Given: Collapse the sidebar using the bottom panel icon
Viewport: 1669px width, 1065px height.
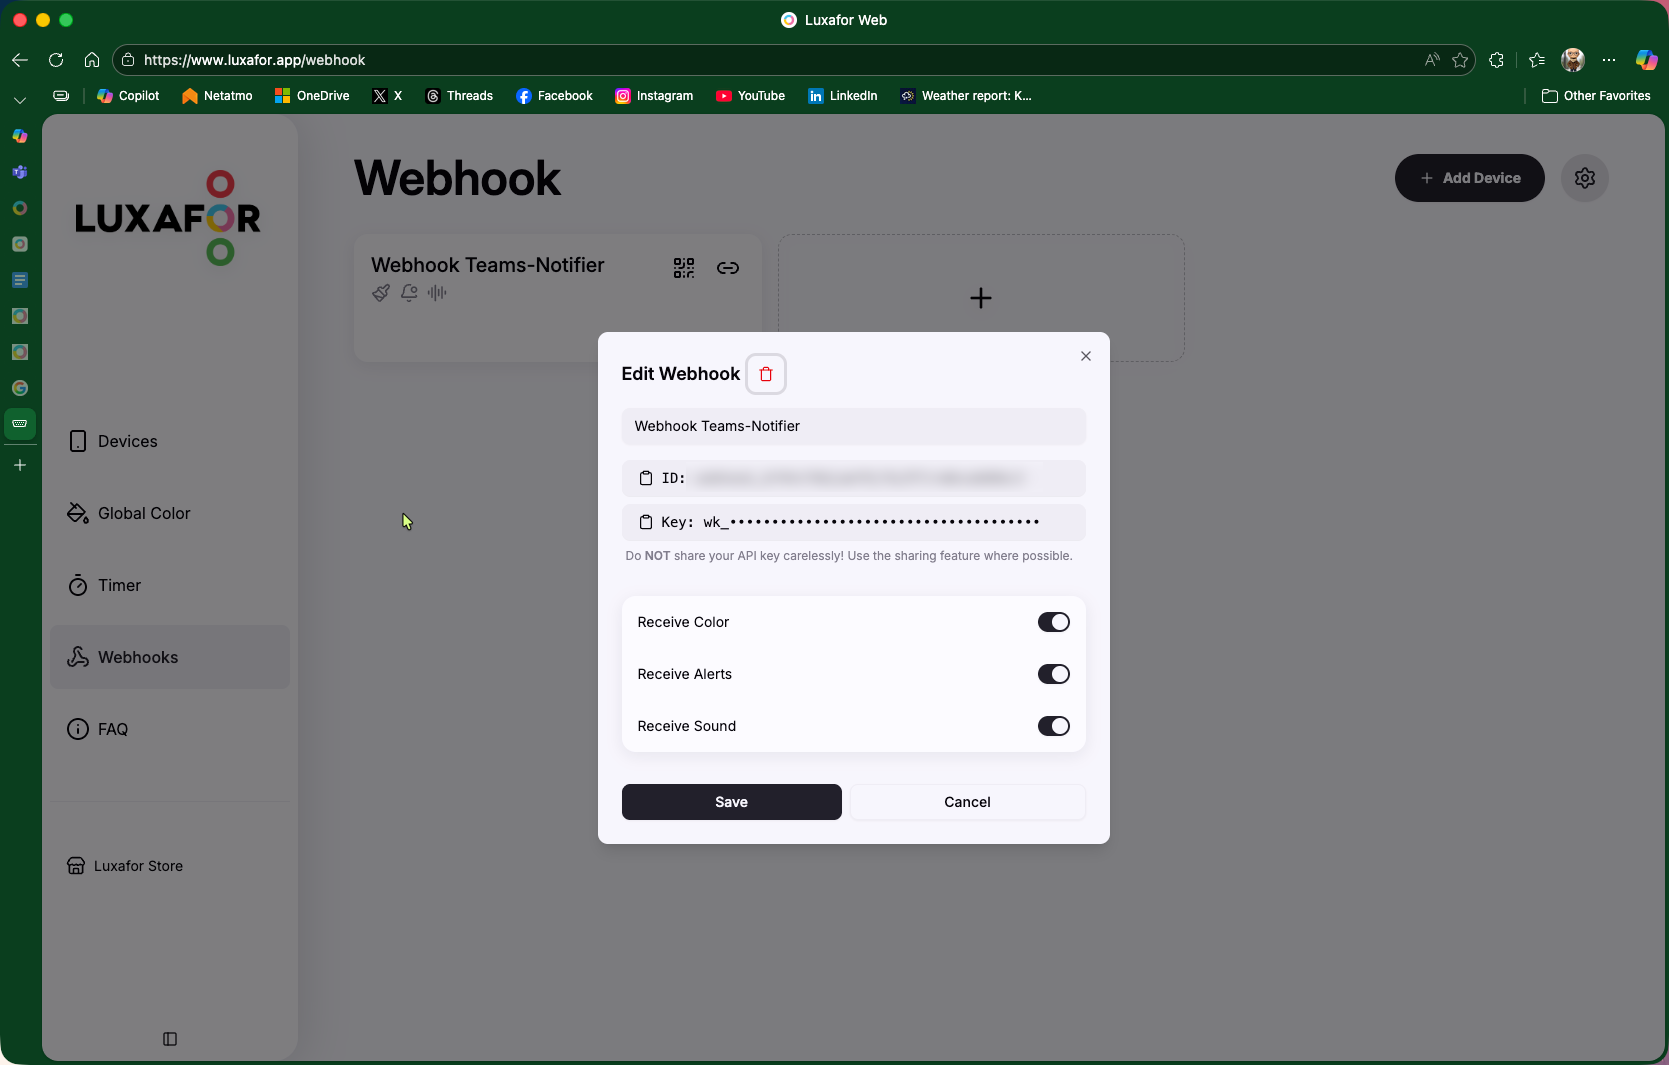Looking at the screenshot, I should pos(170,1039).
